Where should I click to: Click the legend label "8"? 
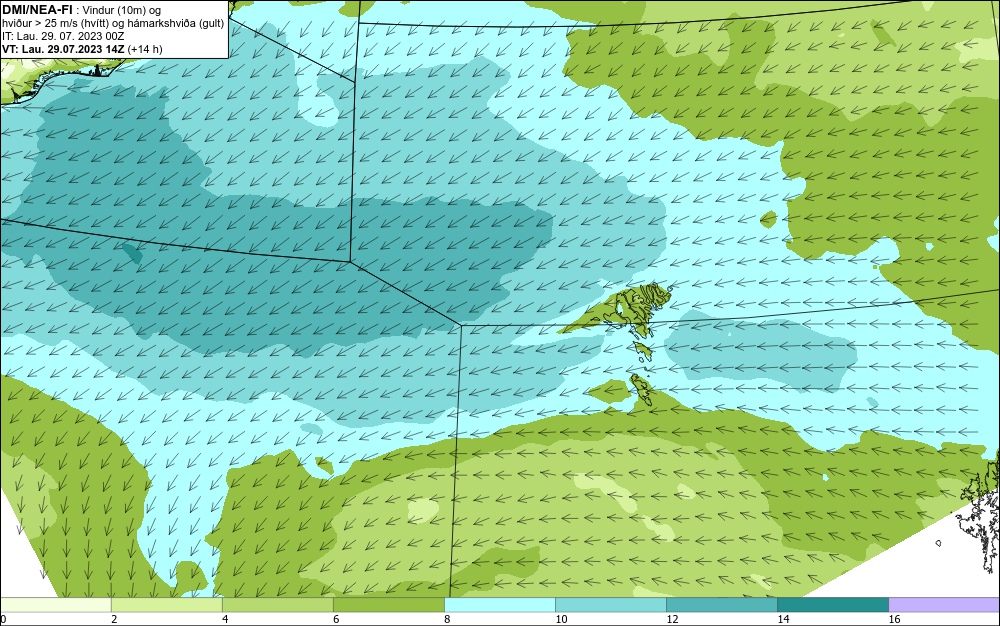(x=447, y=619)
